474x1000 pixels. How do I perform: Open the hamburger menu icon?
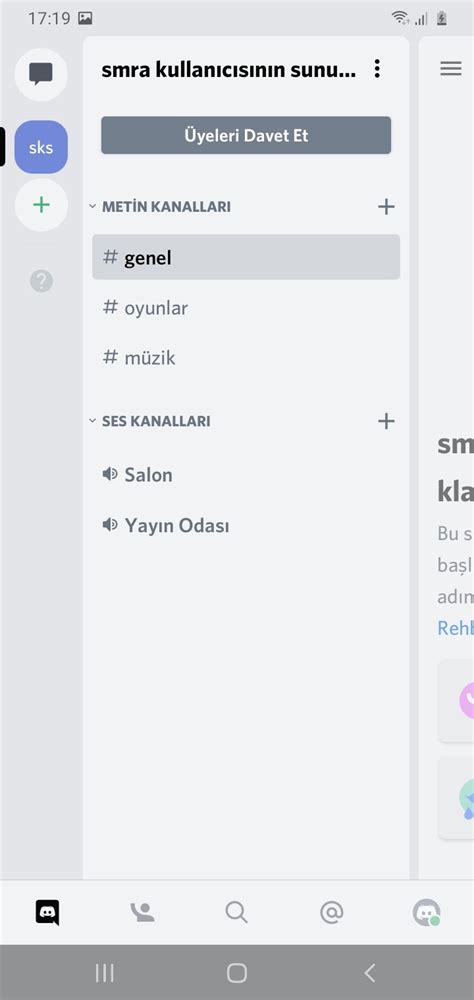coord(450,69)
